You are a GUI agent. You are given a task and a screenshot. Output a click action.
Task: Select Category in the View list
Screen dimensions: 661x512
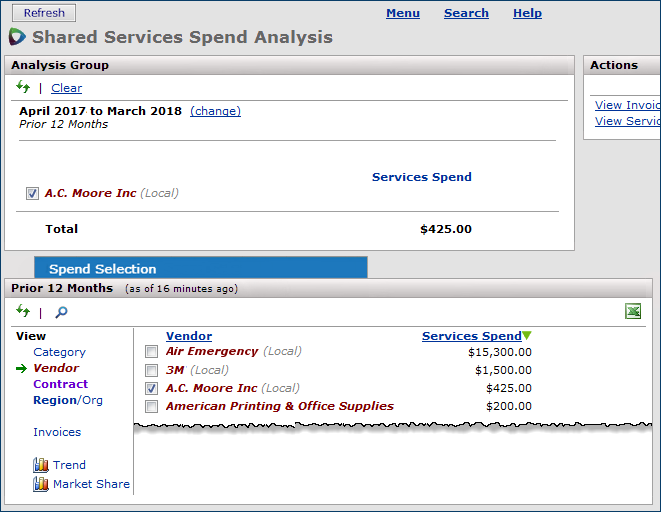click(59, 352)
